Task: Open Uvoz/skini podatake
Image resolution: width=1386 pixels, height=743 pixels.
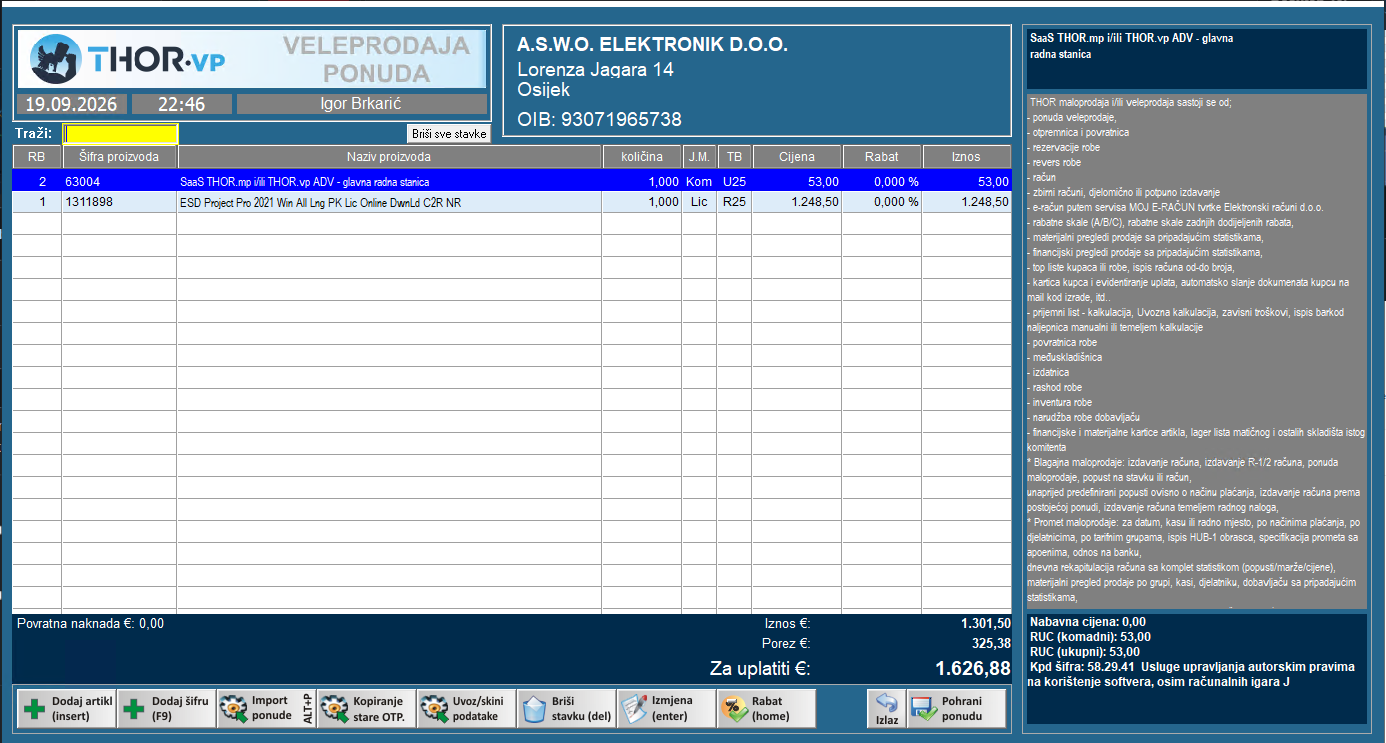Action: pos(466,708)
